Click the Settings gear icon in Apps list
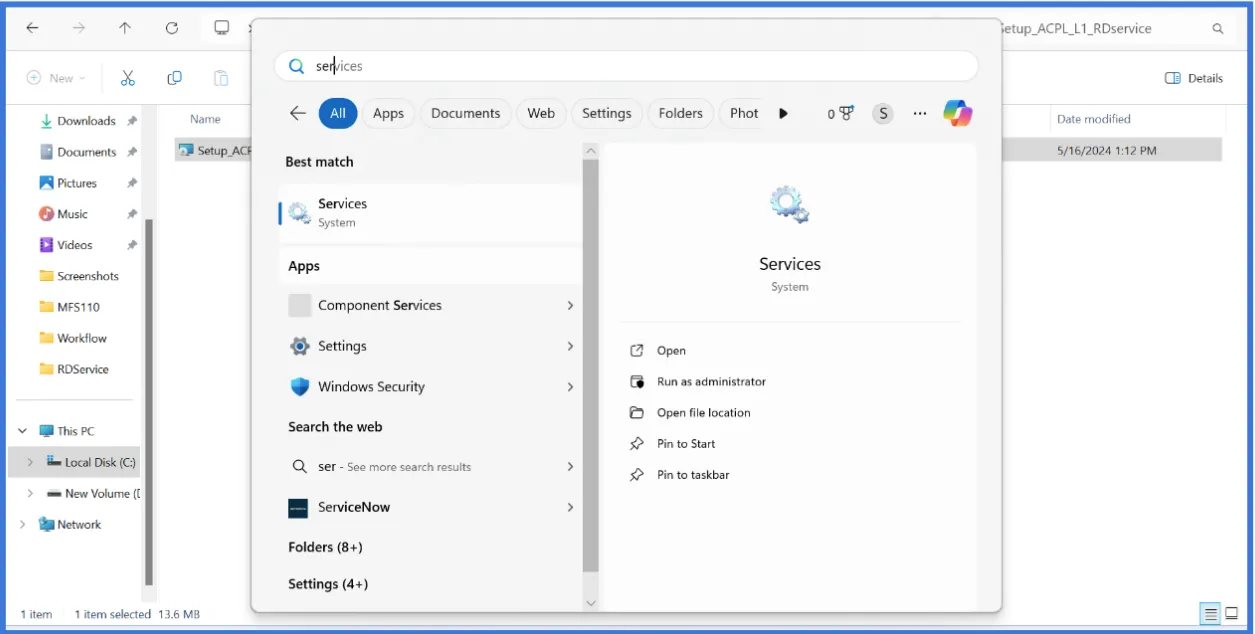 (300, 346)
